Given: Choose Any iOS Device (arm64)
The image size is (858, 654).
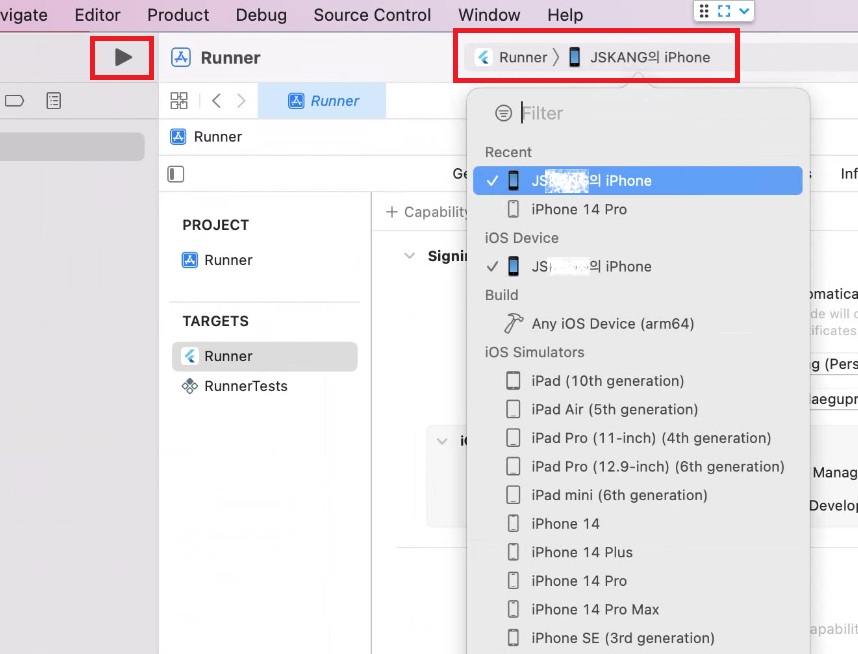Looking at the screenshot, I should point(637,323).
